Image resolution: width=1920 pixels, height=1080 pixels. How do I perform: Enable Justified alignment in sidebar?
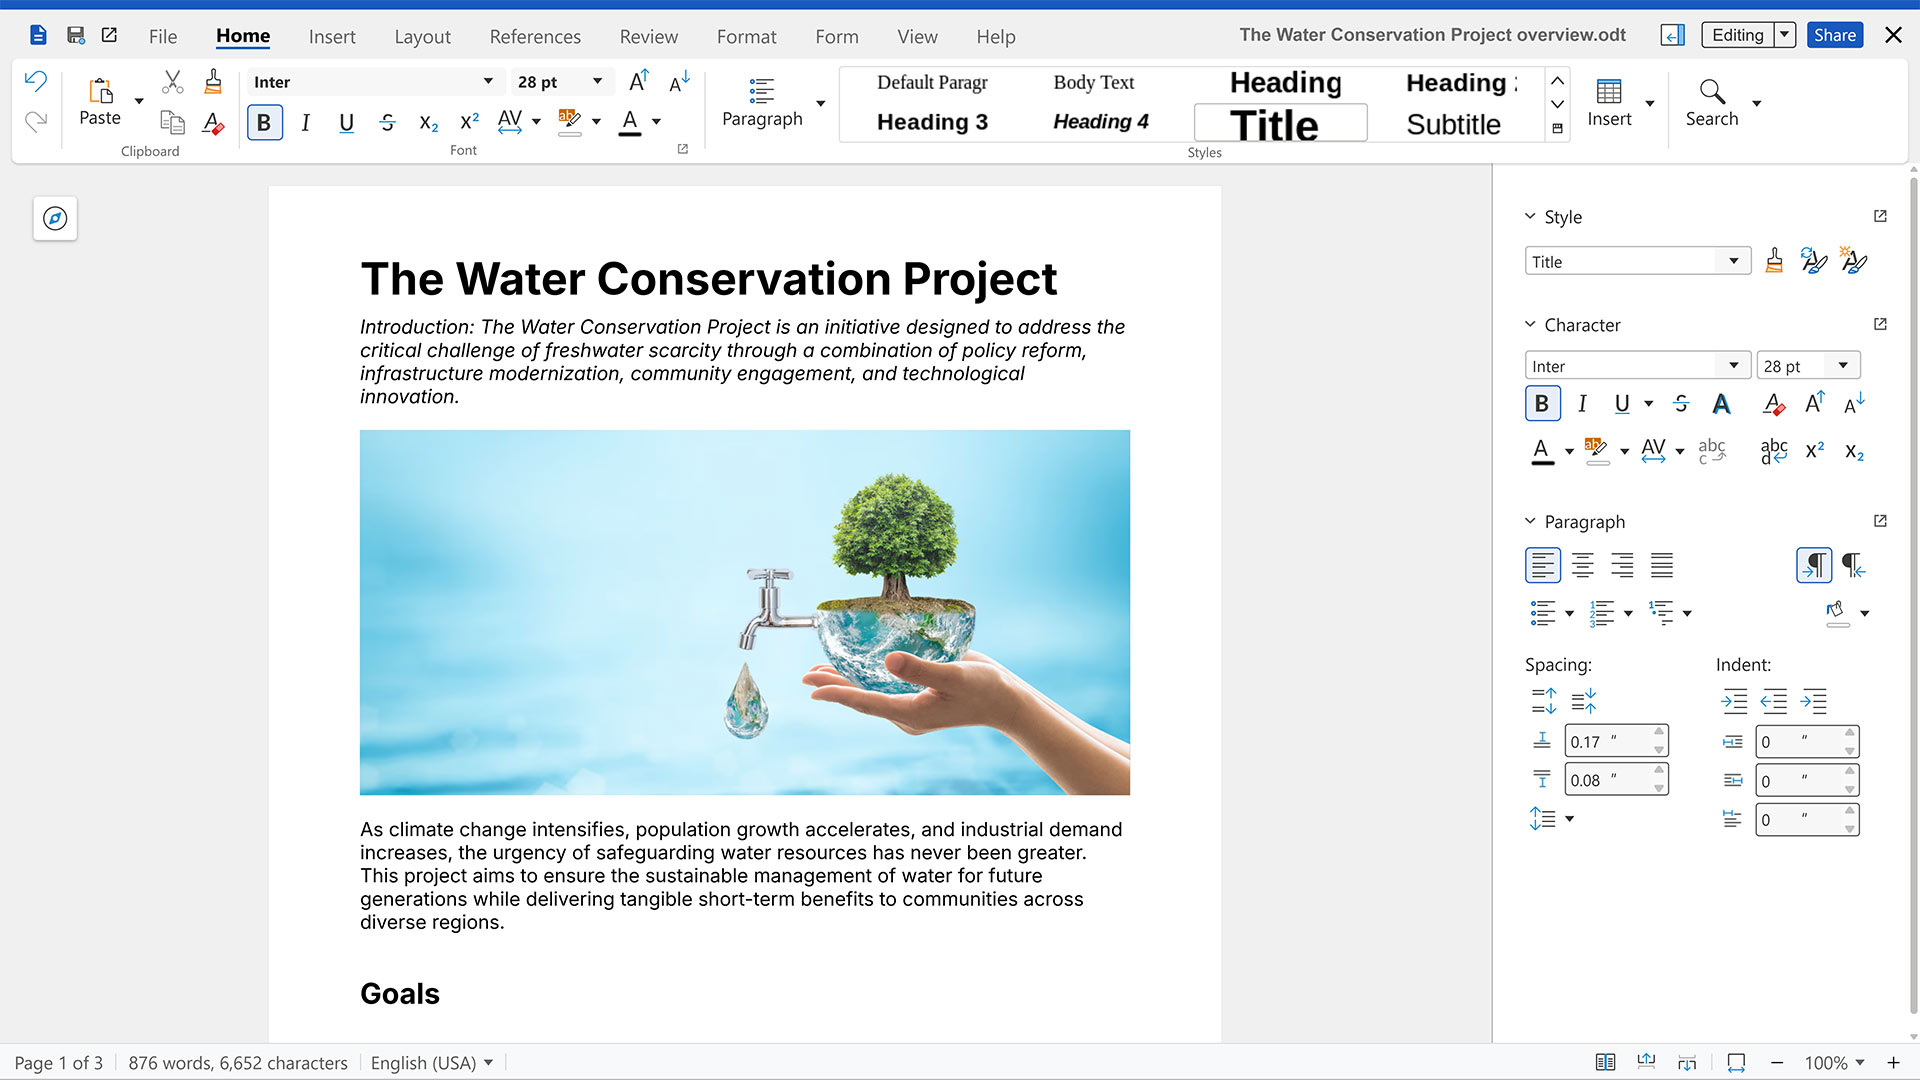click(x=1661, y=565)
